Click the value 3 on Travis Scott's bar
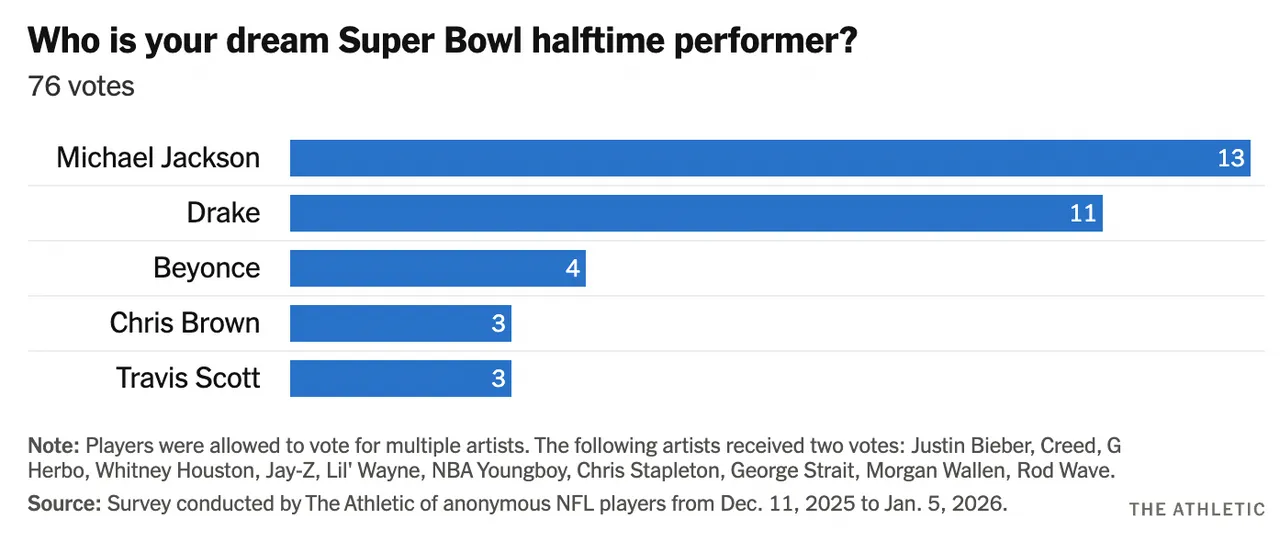 tap(499, 378)
